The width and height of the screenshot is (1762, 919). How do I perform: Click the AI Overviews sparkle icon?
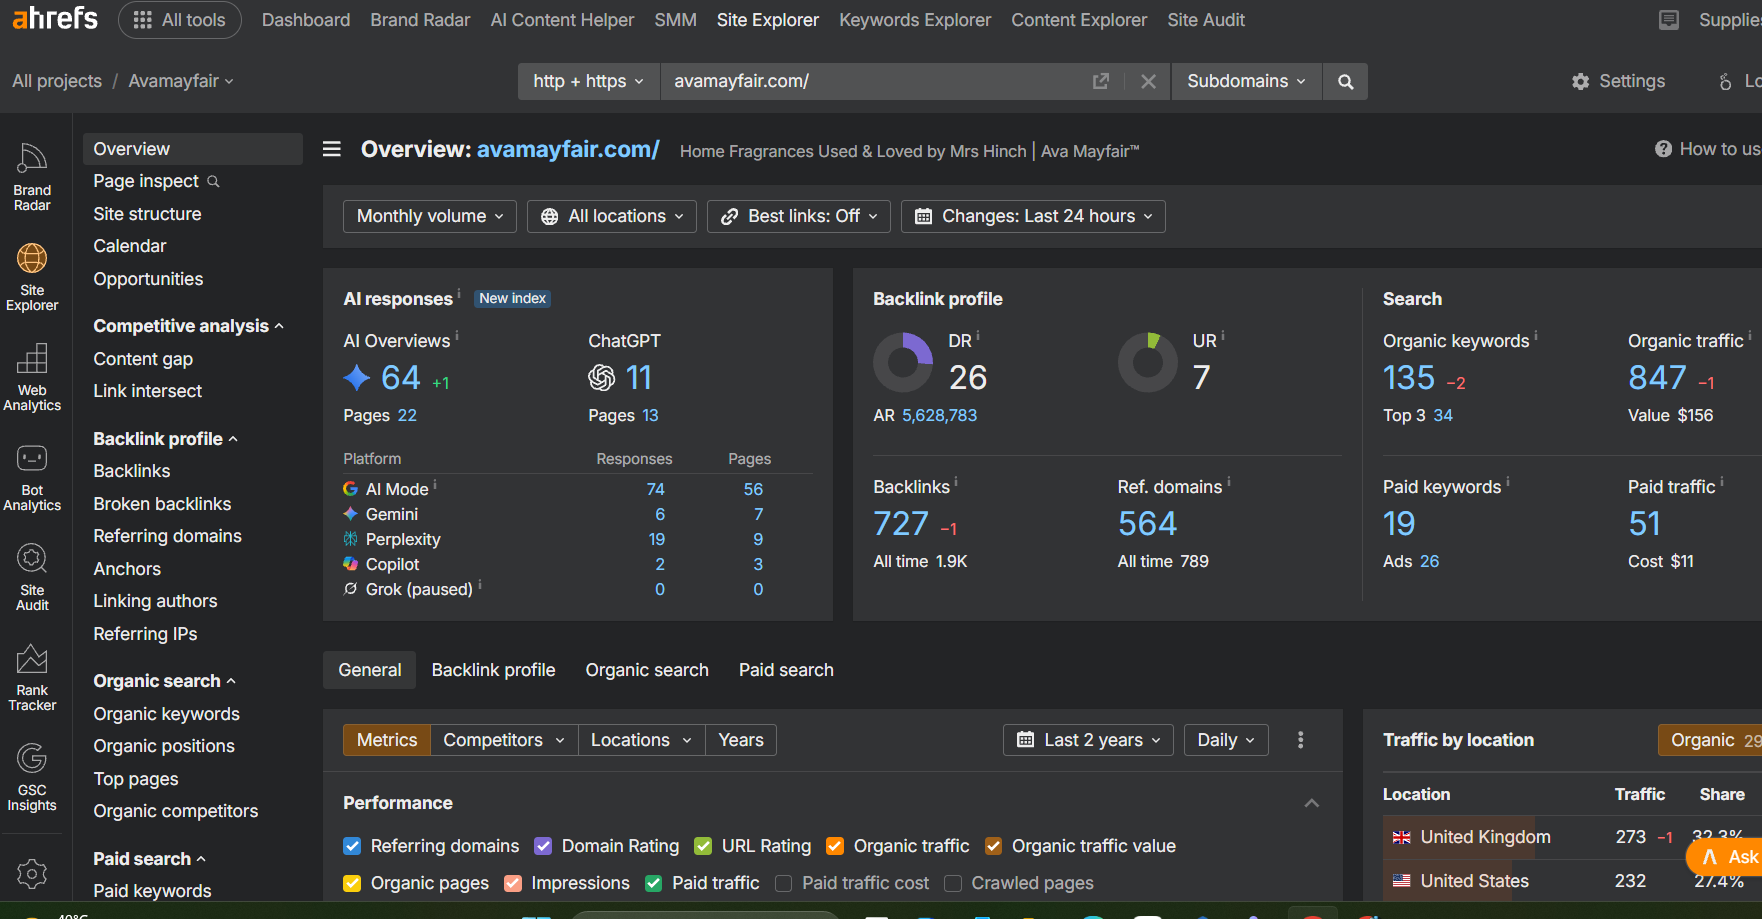tap(357, 377)
